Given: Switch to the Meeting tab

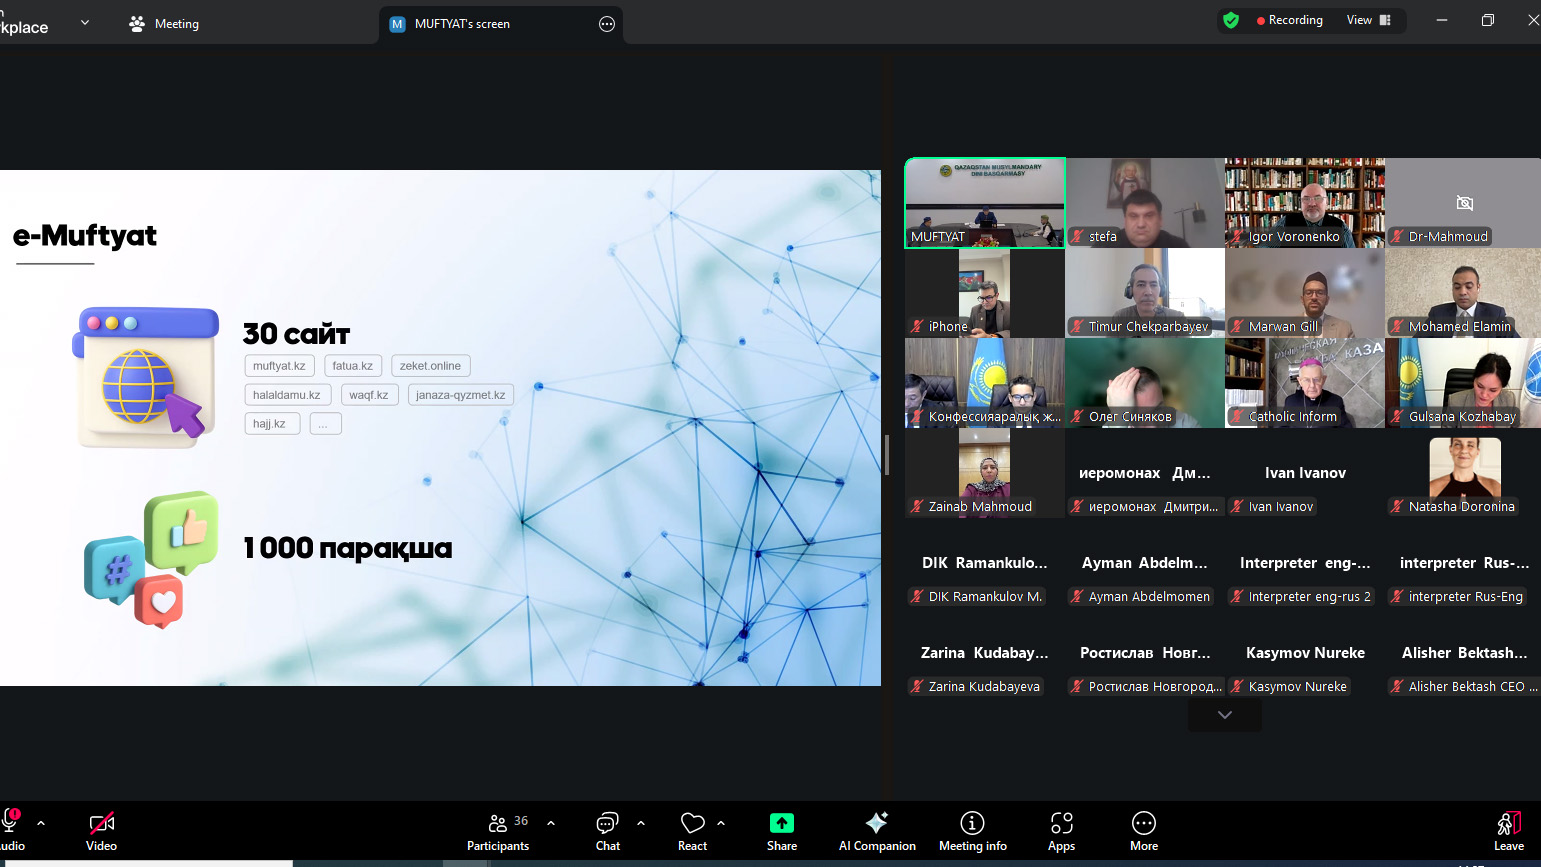Looking at the screenshot, I should [x=165, y=24].
